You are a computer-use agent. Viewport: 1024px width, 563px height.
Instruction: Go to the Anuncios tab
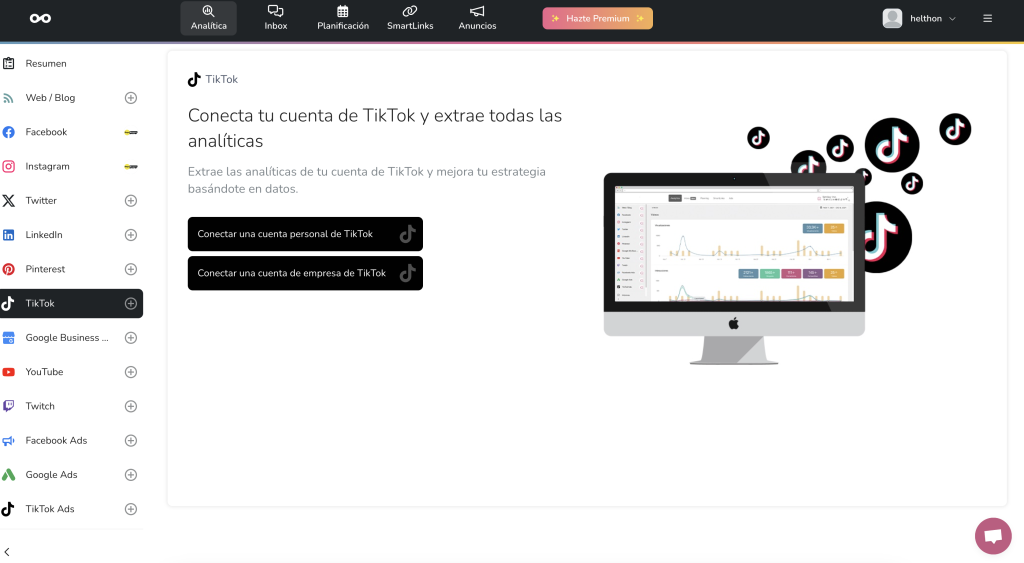click(x=477, y=18)
